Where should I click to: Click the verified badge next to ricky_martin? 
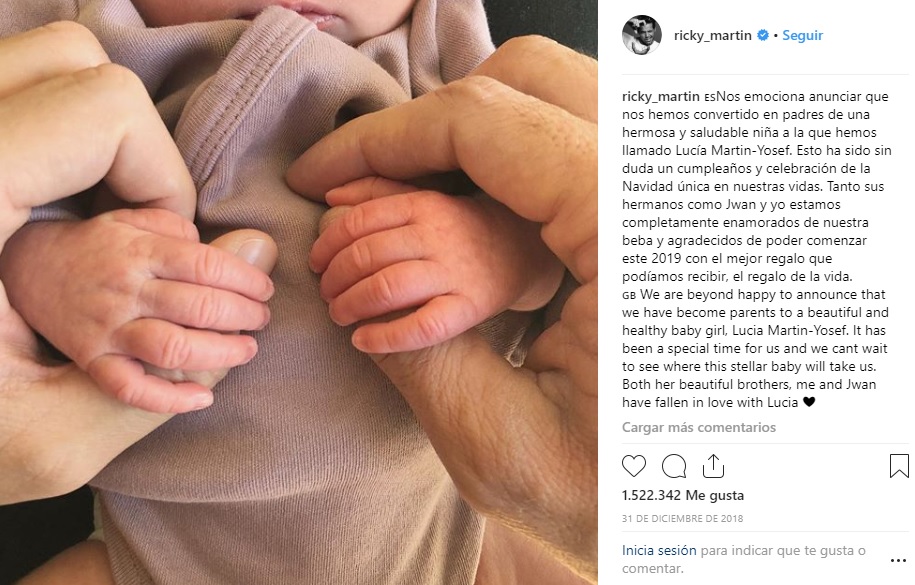(762, 35)
